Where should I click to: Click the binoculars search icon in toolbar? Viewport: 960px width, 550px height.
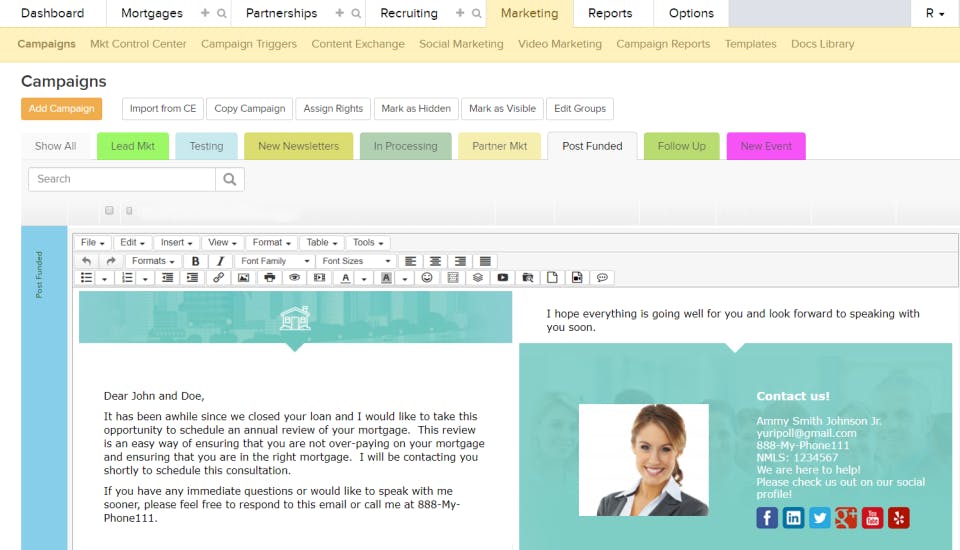528,277
